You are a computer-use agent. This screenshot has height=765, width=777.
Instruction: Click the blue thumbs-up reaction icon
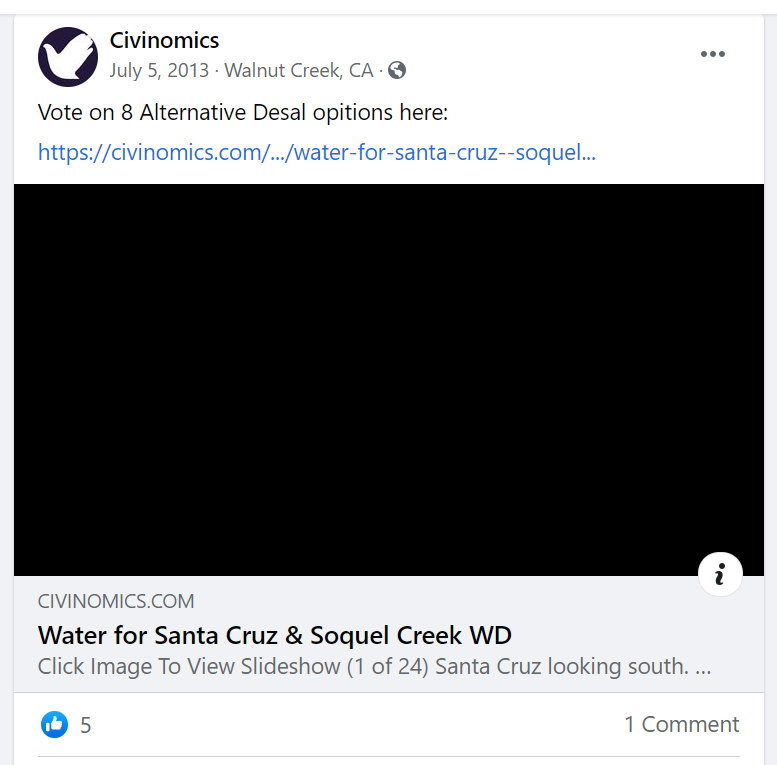(x=54, y=724)
